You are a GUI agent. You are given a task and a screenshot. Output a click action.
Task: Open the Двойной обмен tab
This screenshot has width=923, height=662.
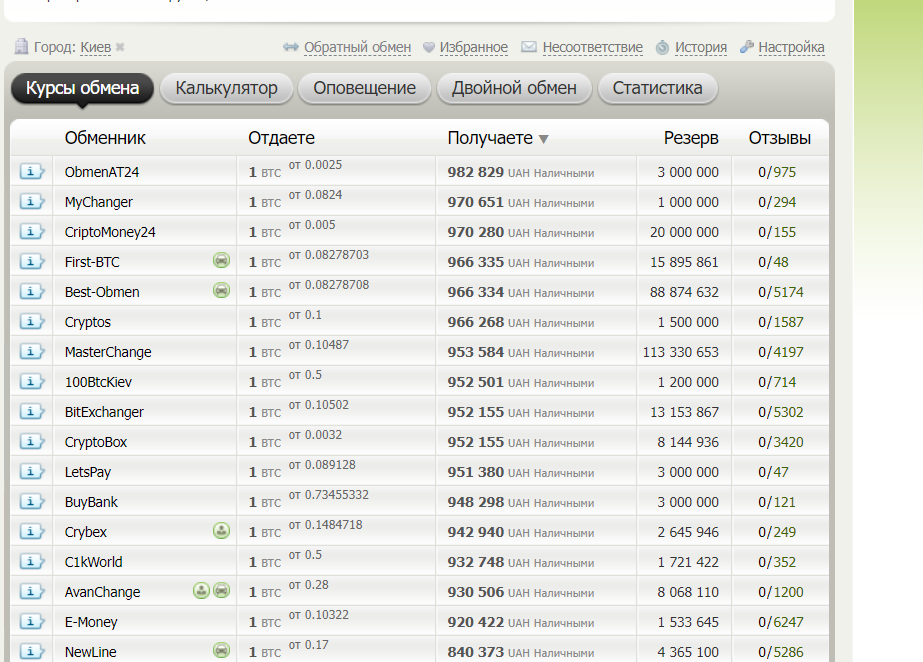click(x=514, y=88)
